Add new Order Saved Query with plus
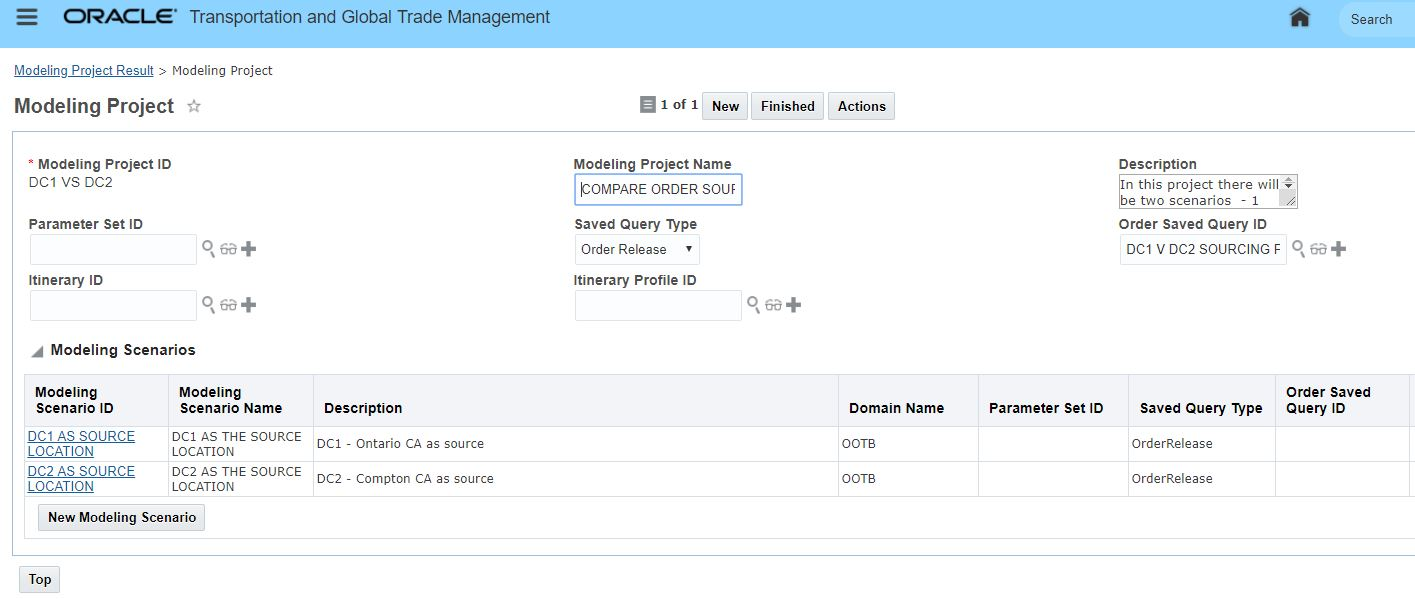Screen dimensions: 1415x599 click(1339, 249)
